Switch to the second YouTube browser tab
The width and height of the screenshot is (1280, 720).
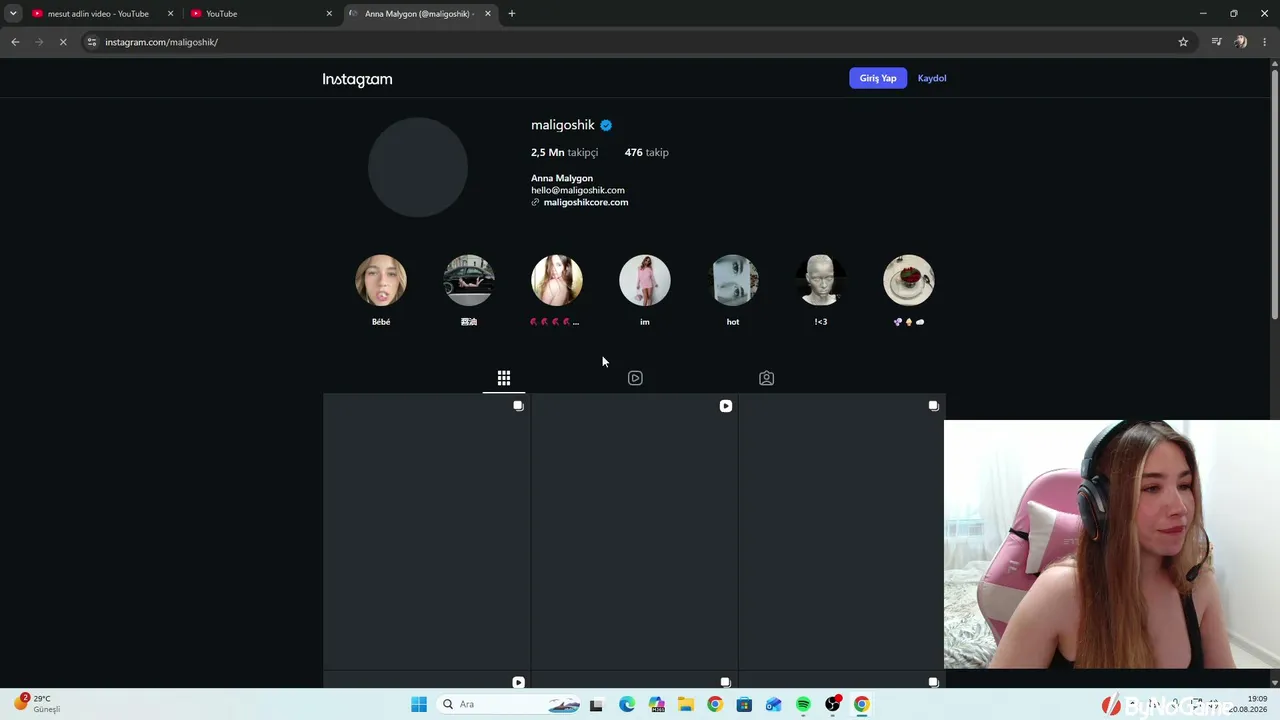[x=257, y=14]
